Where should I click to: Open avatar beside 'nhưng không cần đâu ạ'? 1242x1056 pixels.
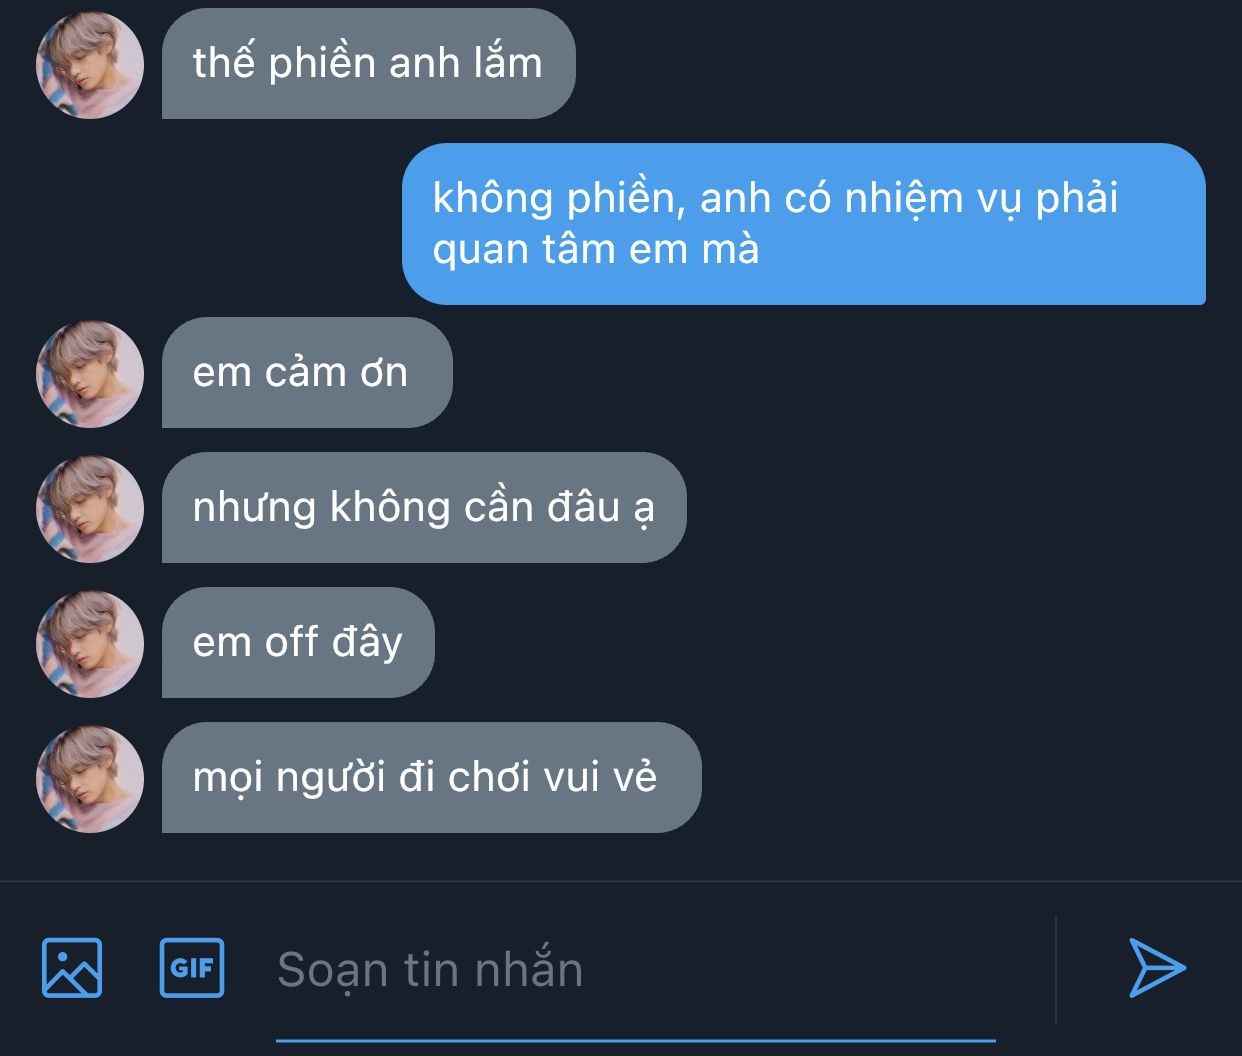pos(90,509)
